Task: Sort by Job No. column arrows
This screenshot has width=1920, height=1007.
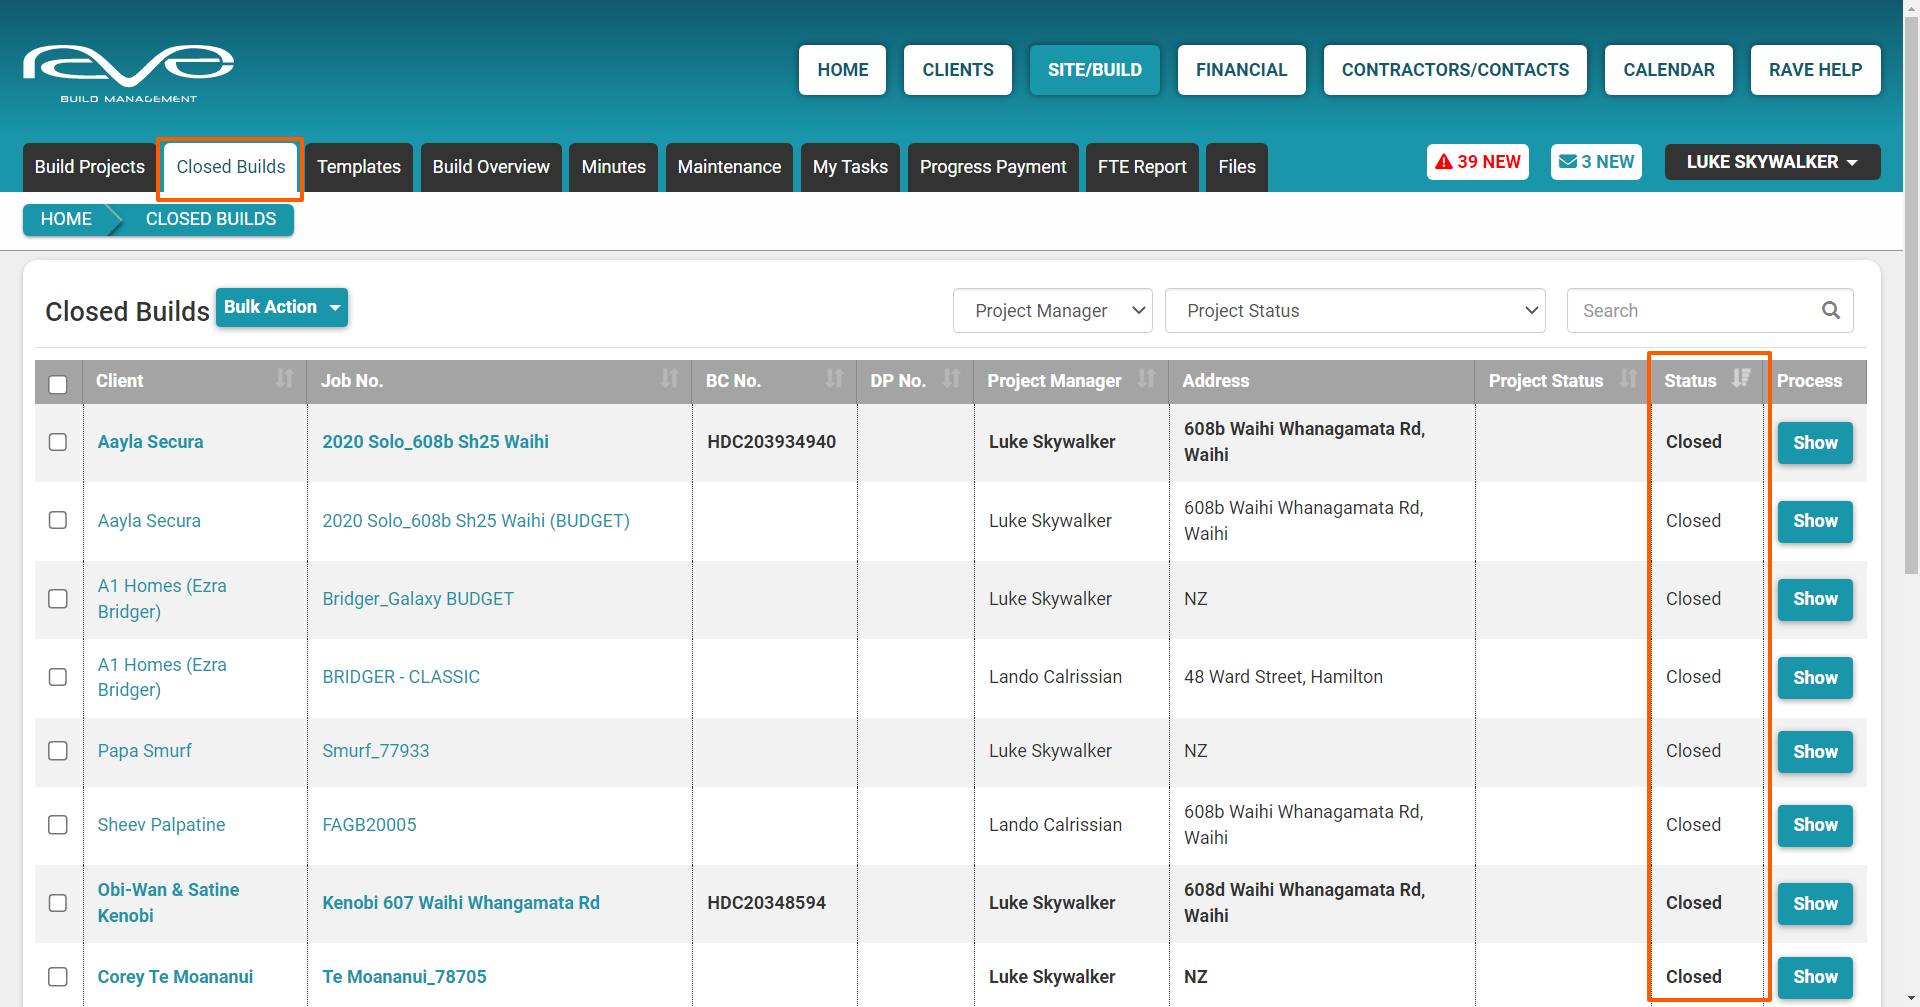Action: click(669, 379)
